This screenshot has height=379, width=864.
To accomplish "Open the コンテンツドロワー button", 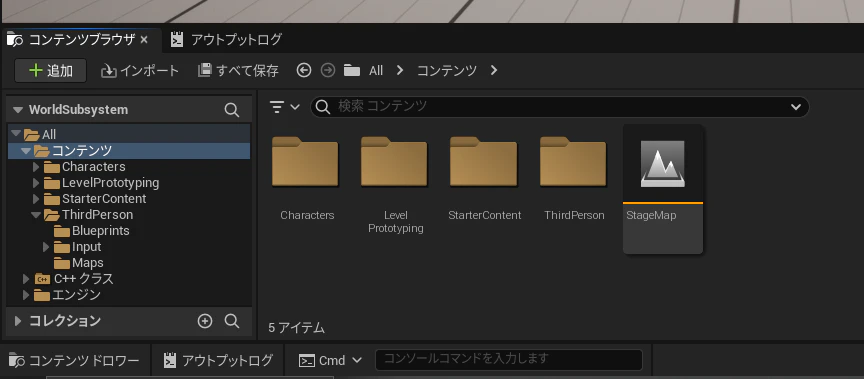I will pyautogui.click(x=75, y=361).
